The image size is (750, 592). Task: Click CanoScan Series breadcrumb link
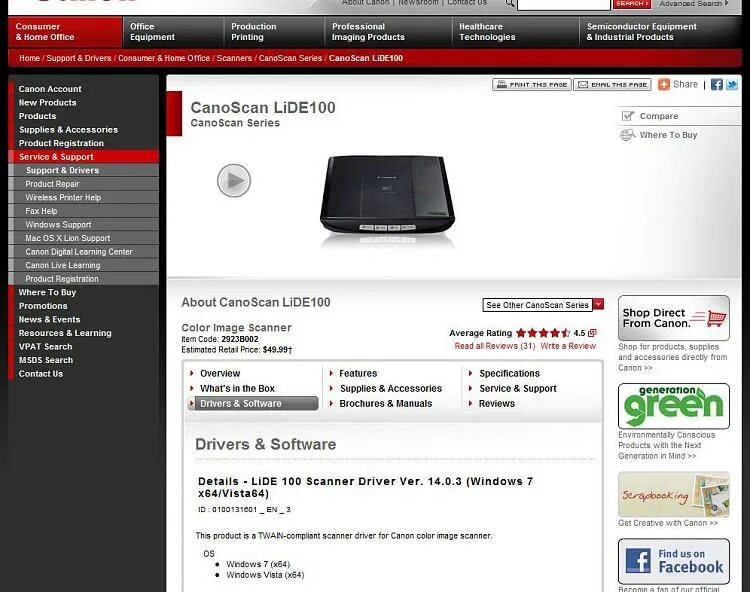(x=290, y=58)
